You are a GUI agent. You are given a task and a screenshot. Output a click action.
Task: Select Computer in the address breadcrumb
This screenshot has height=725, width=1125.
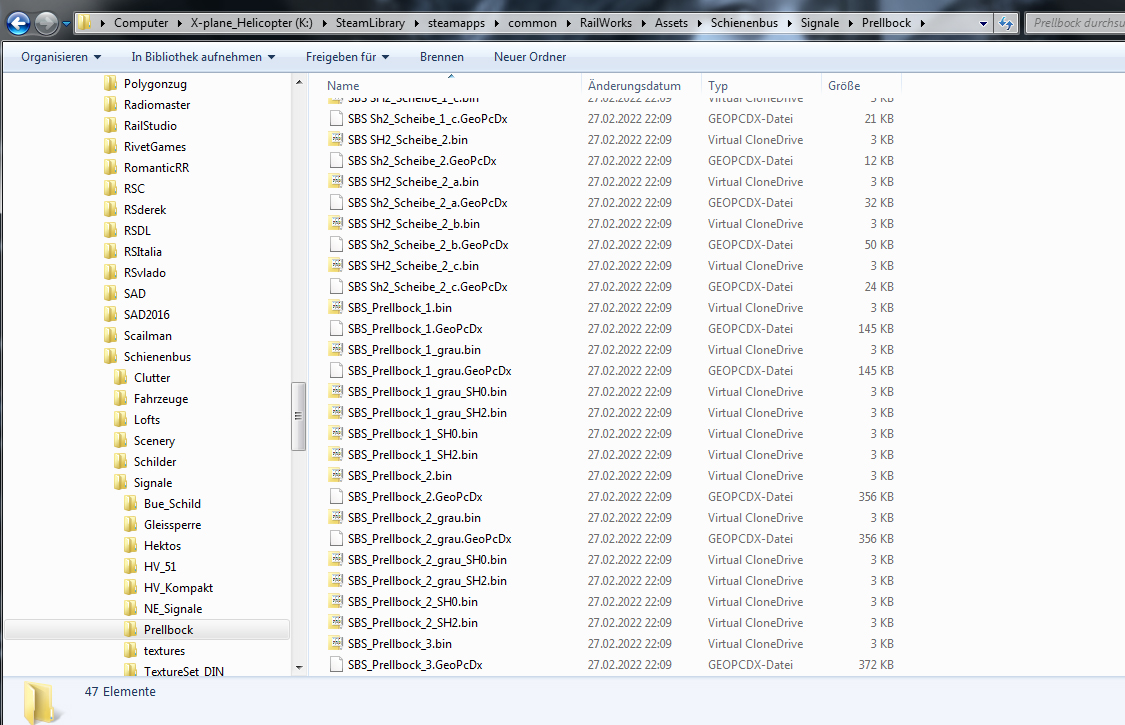tap(141, 23)
